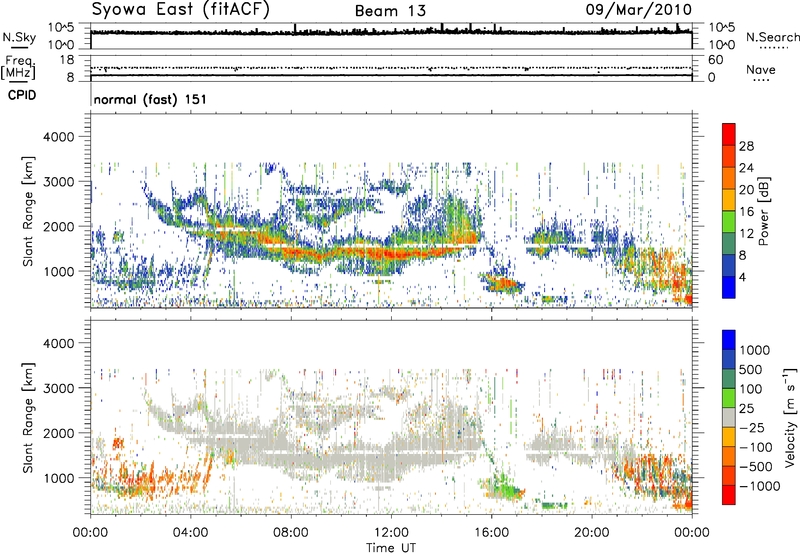Click the Power panel's '2000' range tick
The width and height of the screenshot is (800, 554).
(x=58, y=226)
